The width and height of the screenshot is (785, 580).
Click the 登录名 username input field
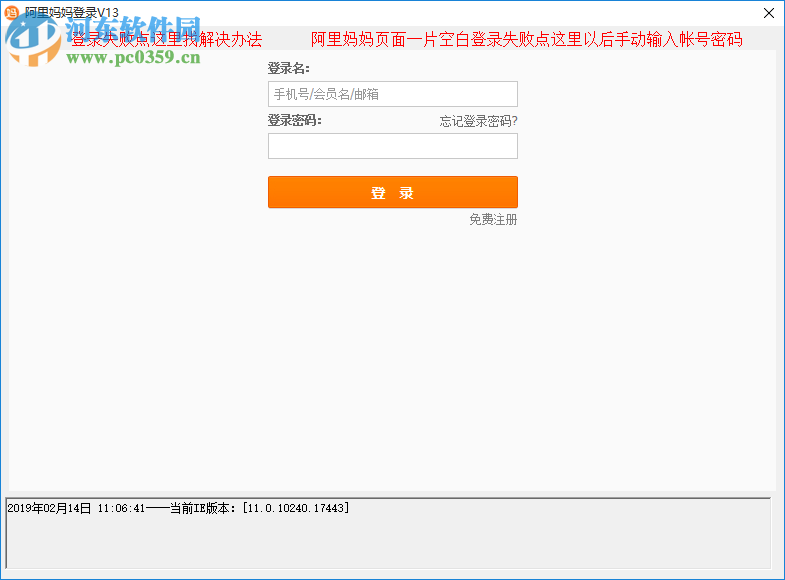[392, 94]
